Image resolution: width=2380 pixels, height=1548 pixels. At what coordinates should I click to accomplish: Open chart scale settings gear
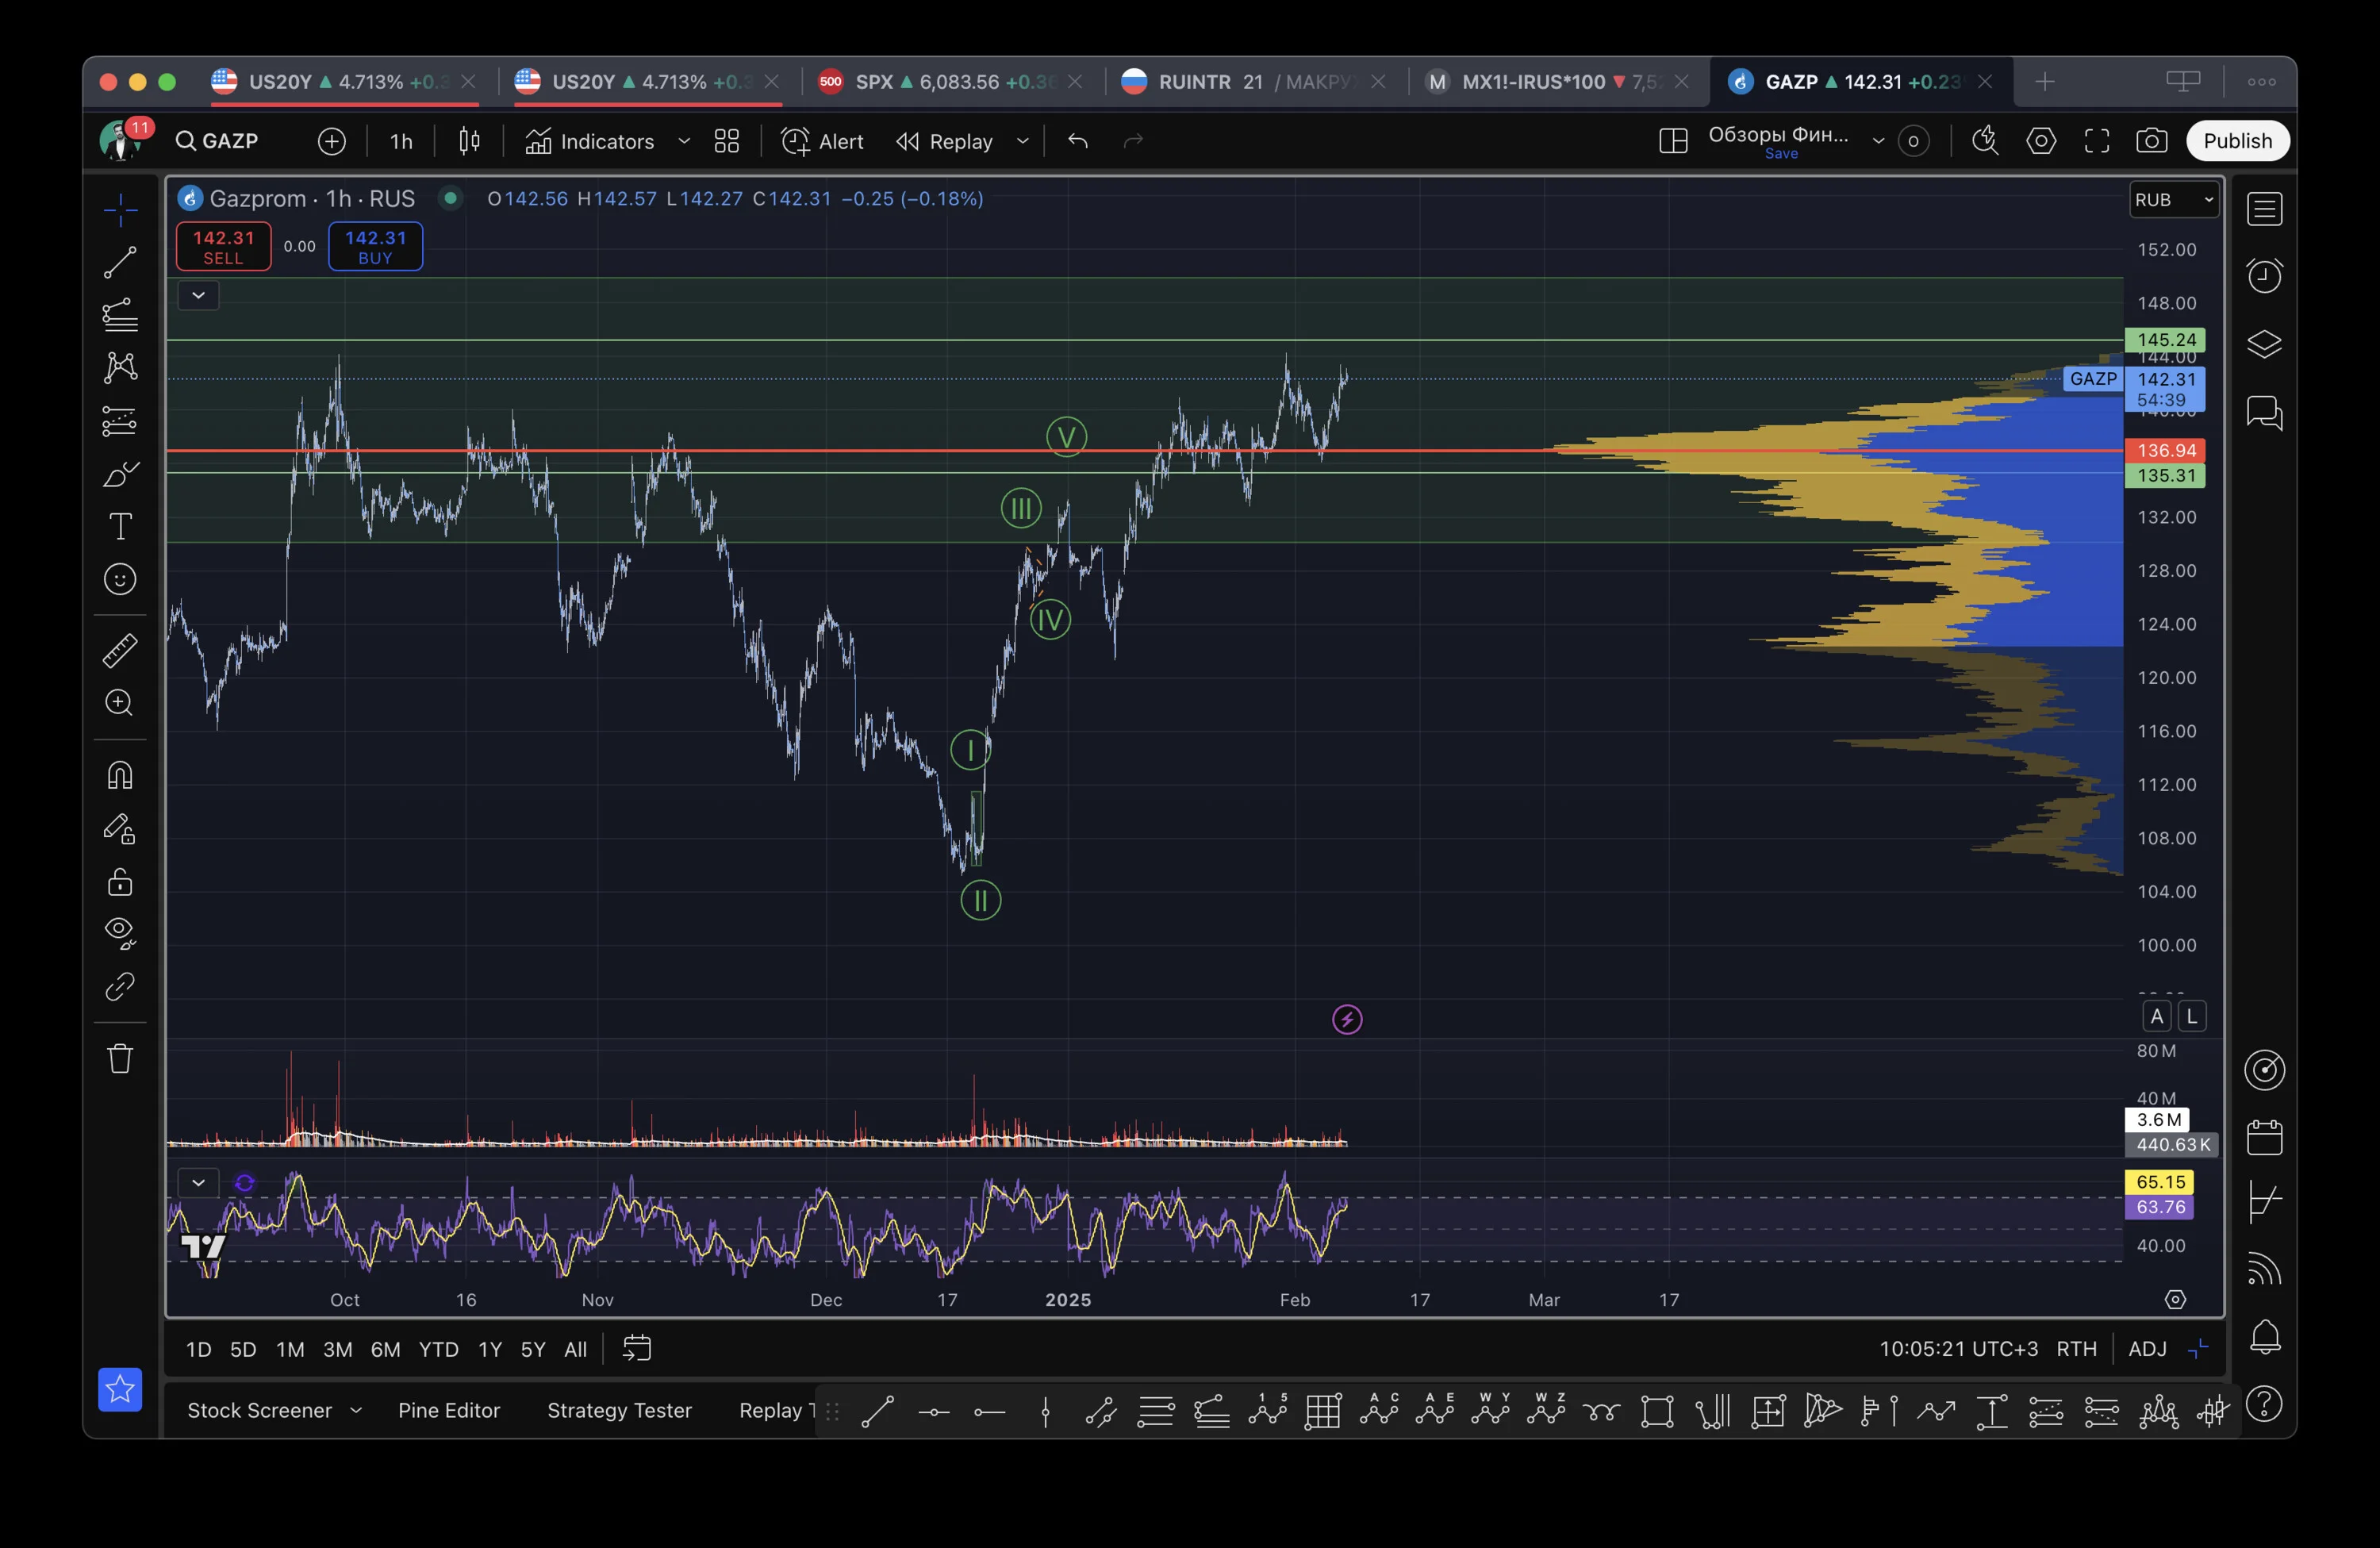(2176, 1299)
